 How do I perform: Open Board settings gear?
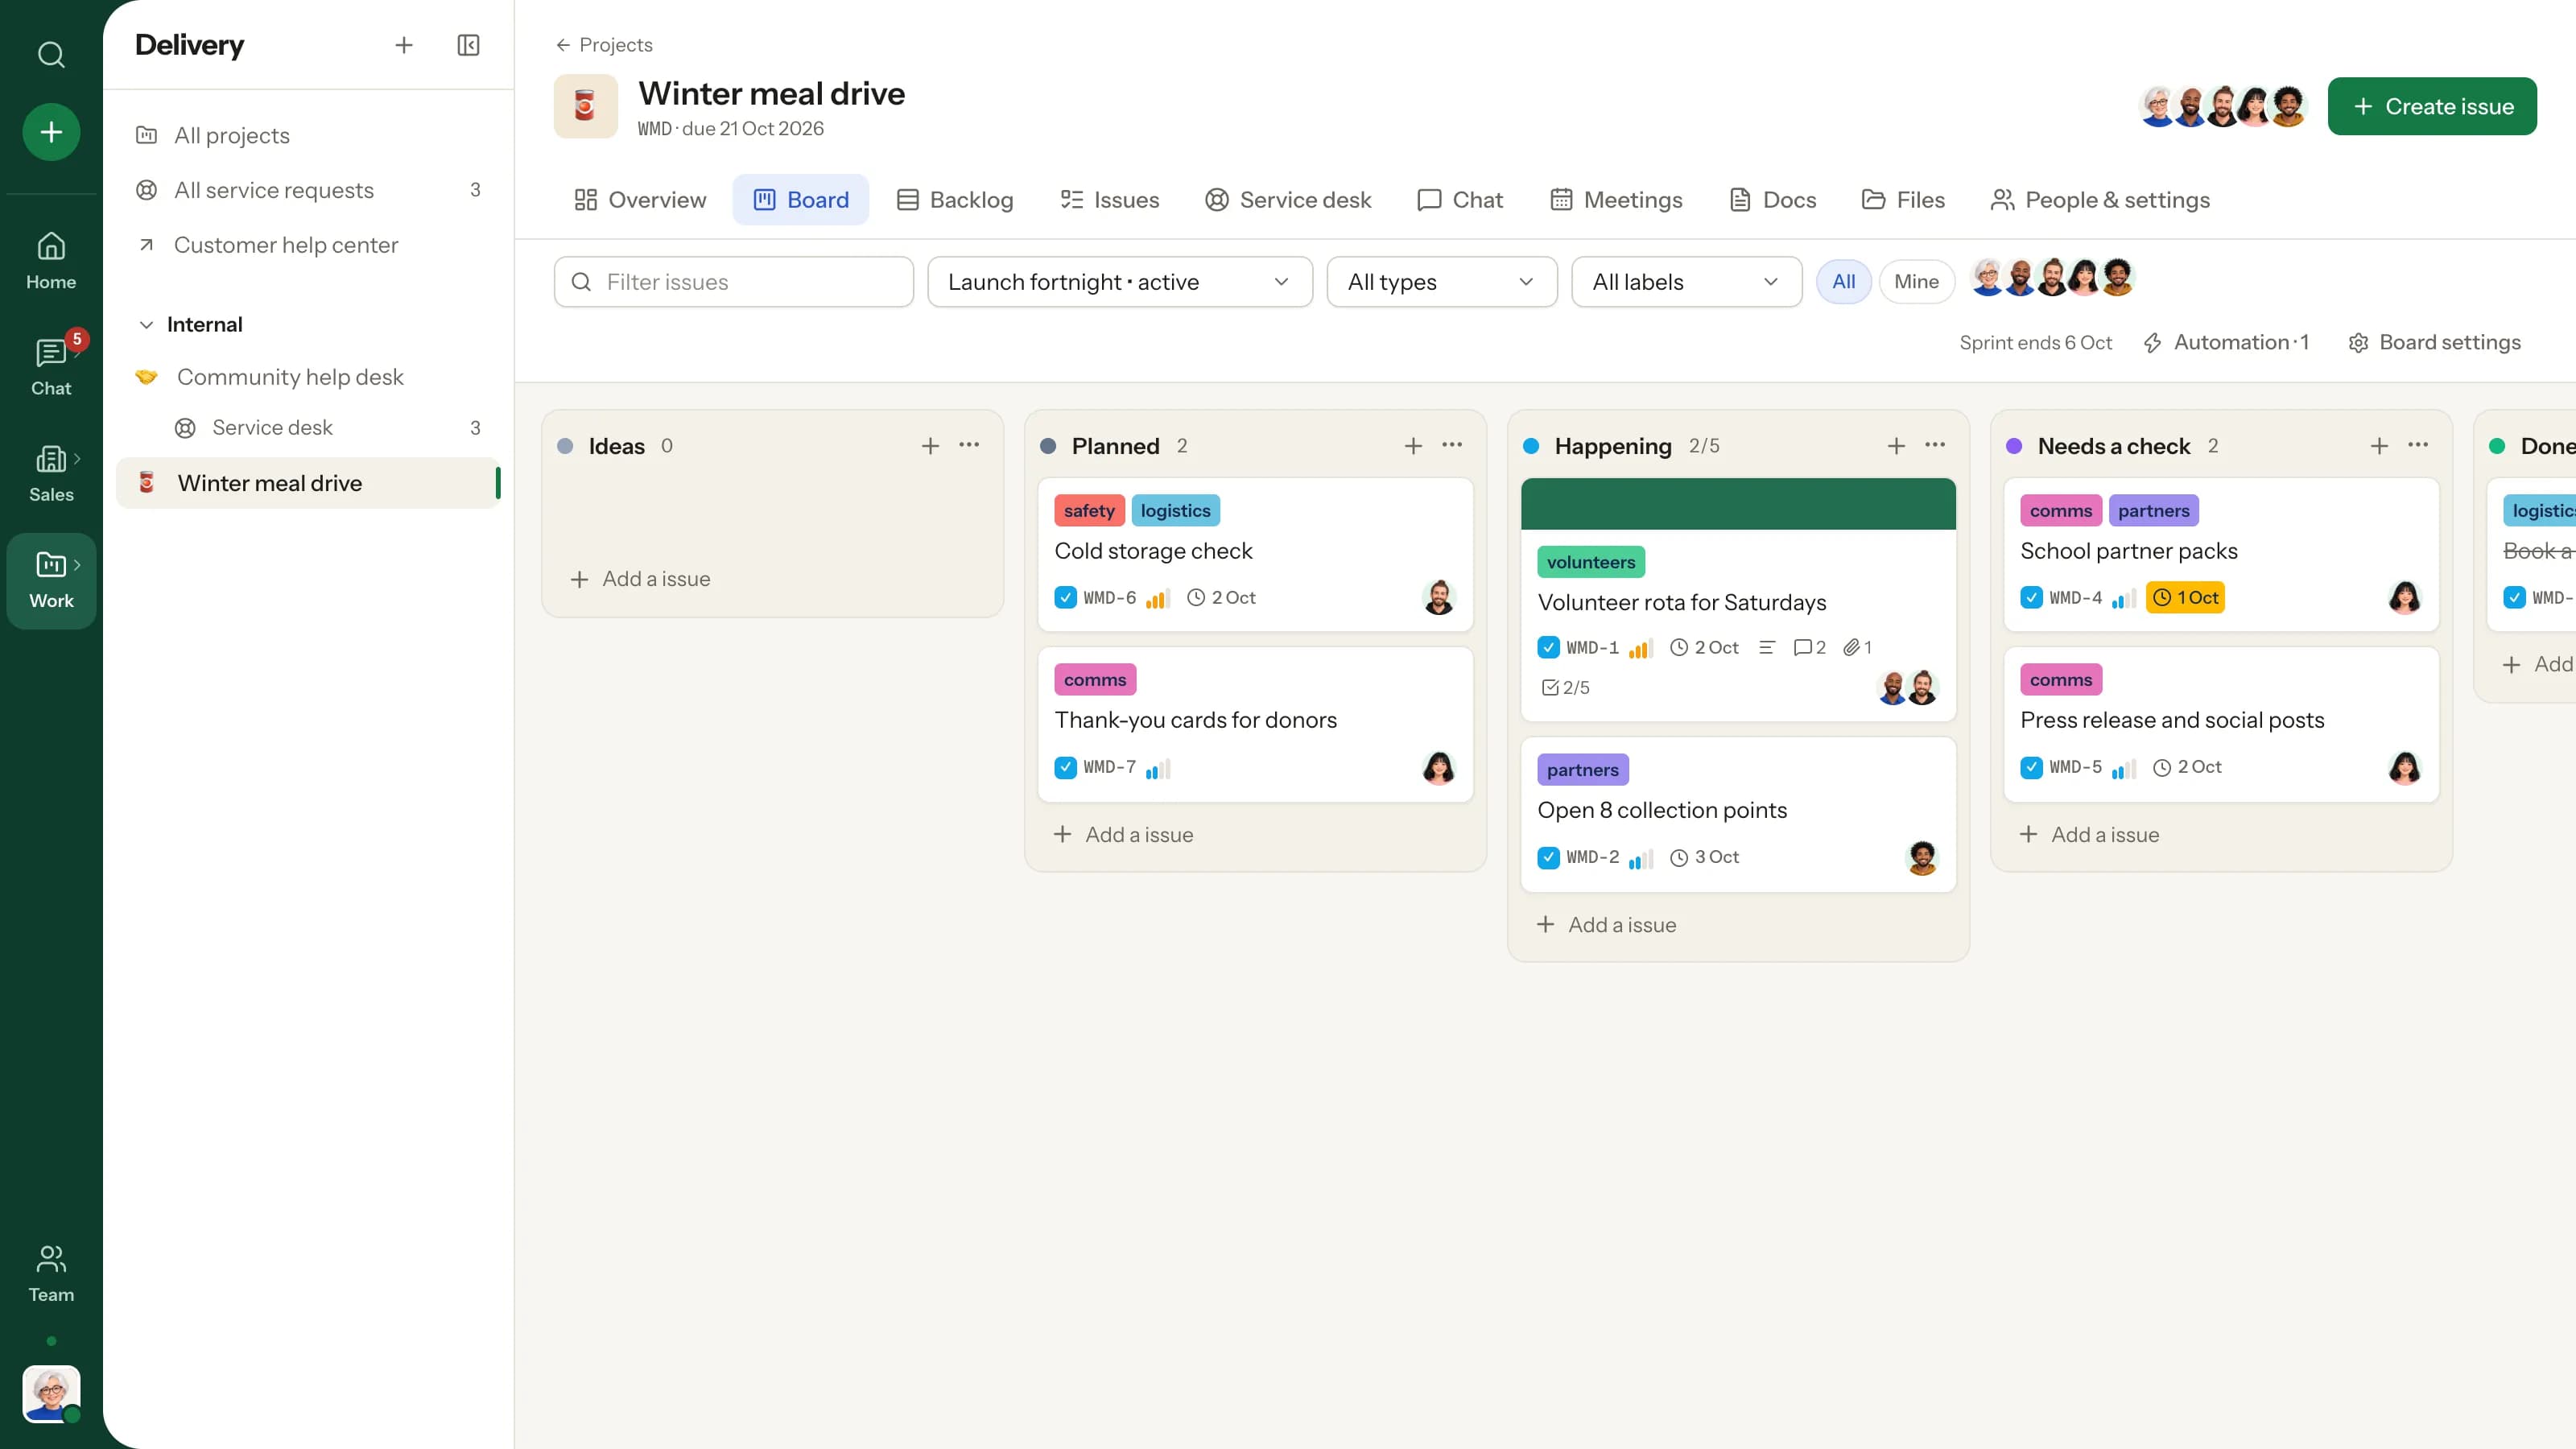pyautogui.click(x=2434, y=342)
